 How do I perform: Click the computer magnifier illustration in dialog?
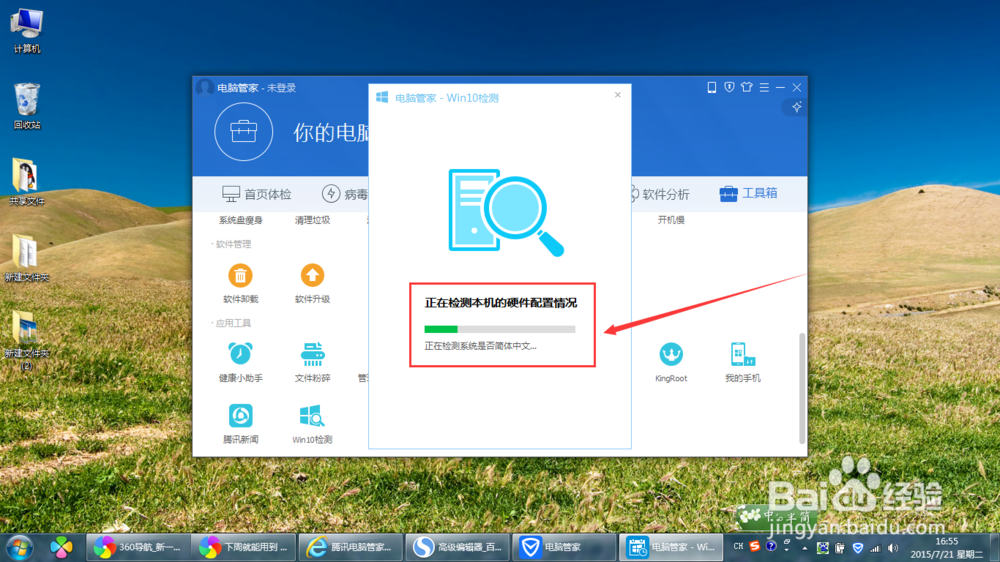(506, 212)
